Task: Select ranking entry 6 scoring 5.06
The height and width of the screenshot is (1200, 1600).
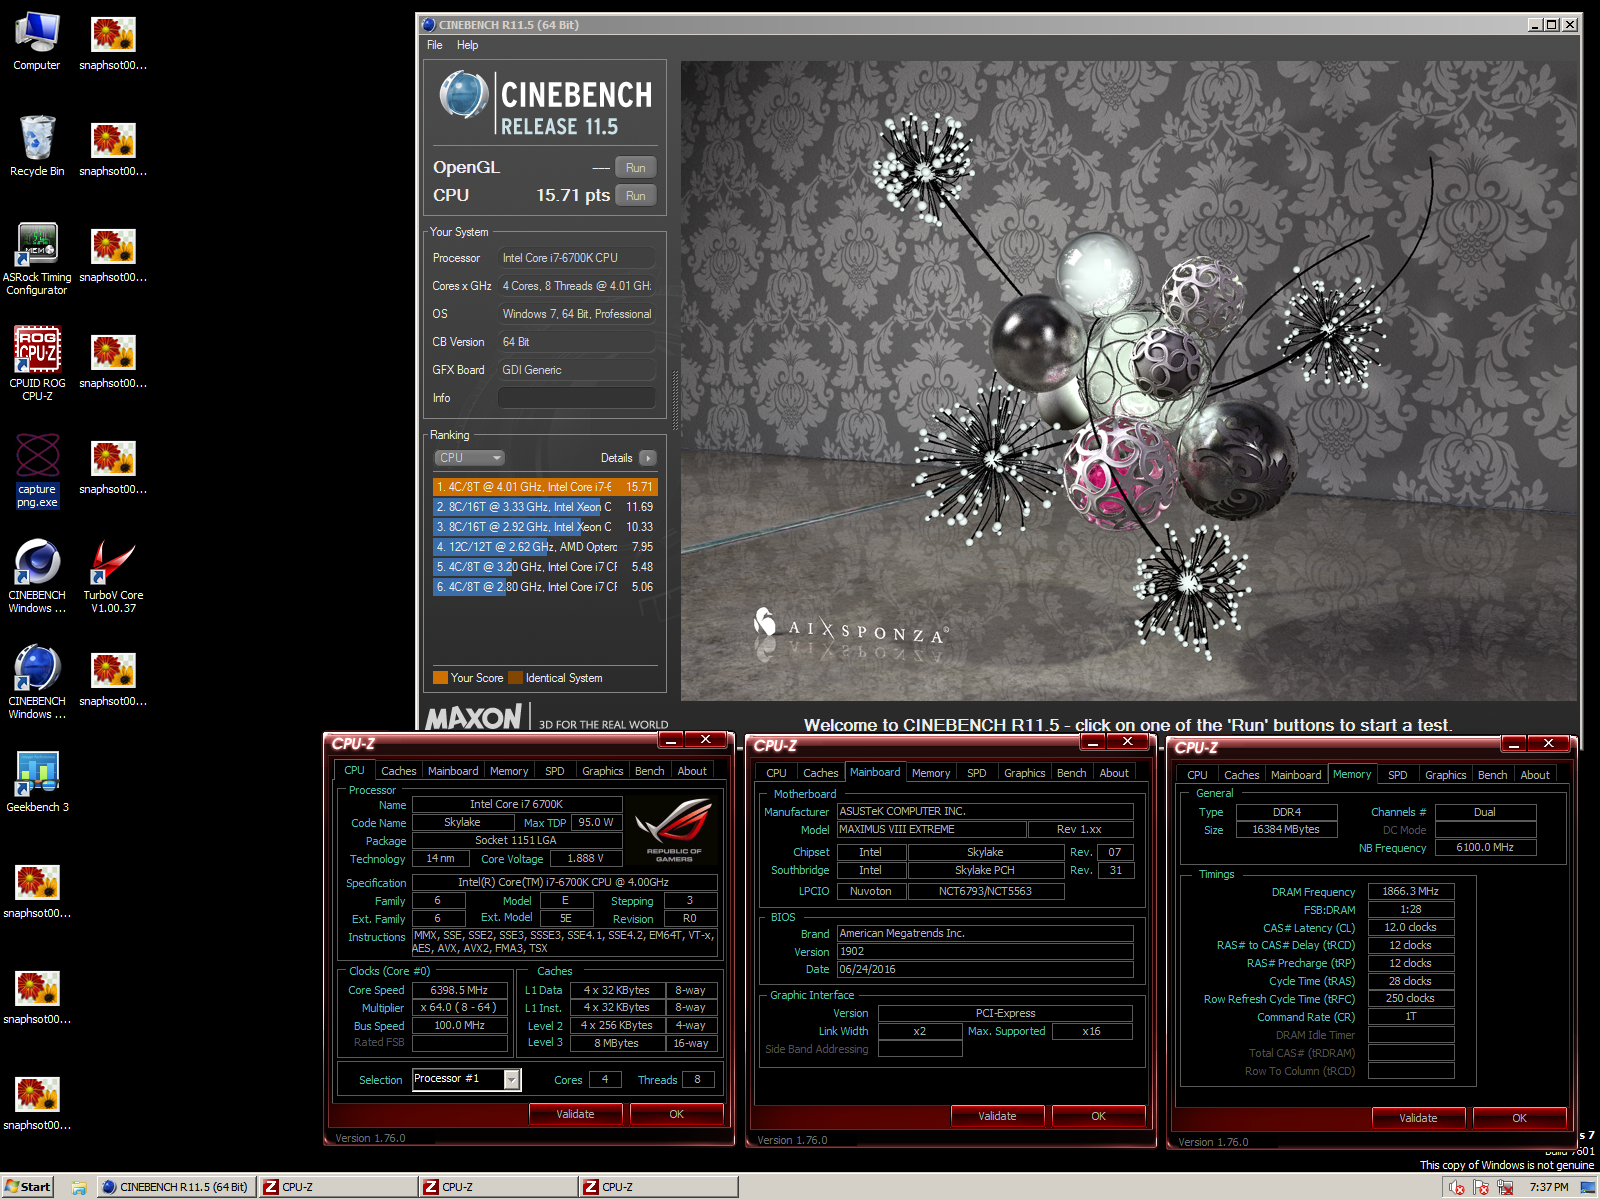Action: point(545,587)
